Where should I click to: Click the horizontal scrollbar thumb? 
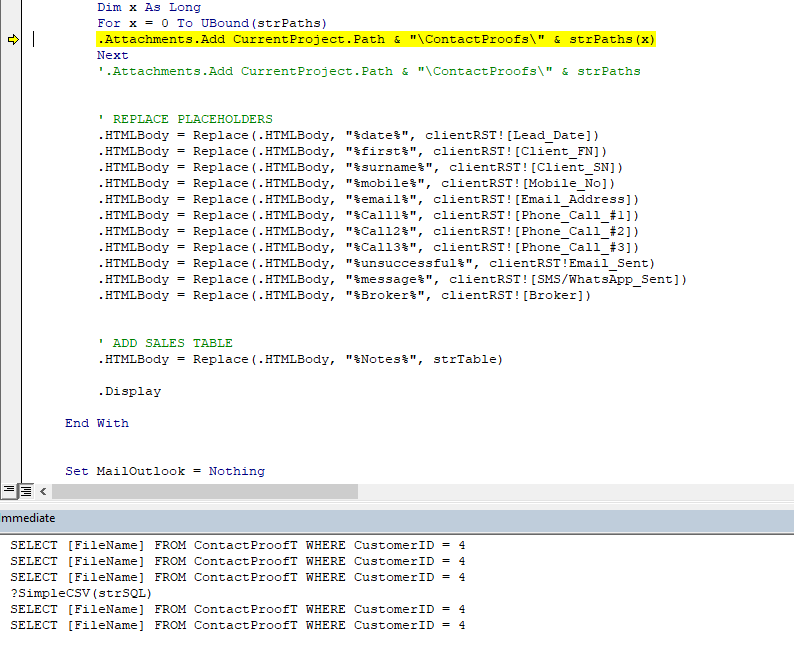(x=205, y=491)
